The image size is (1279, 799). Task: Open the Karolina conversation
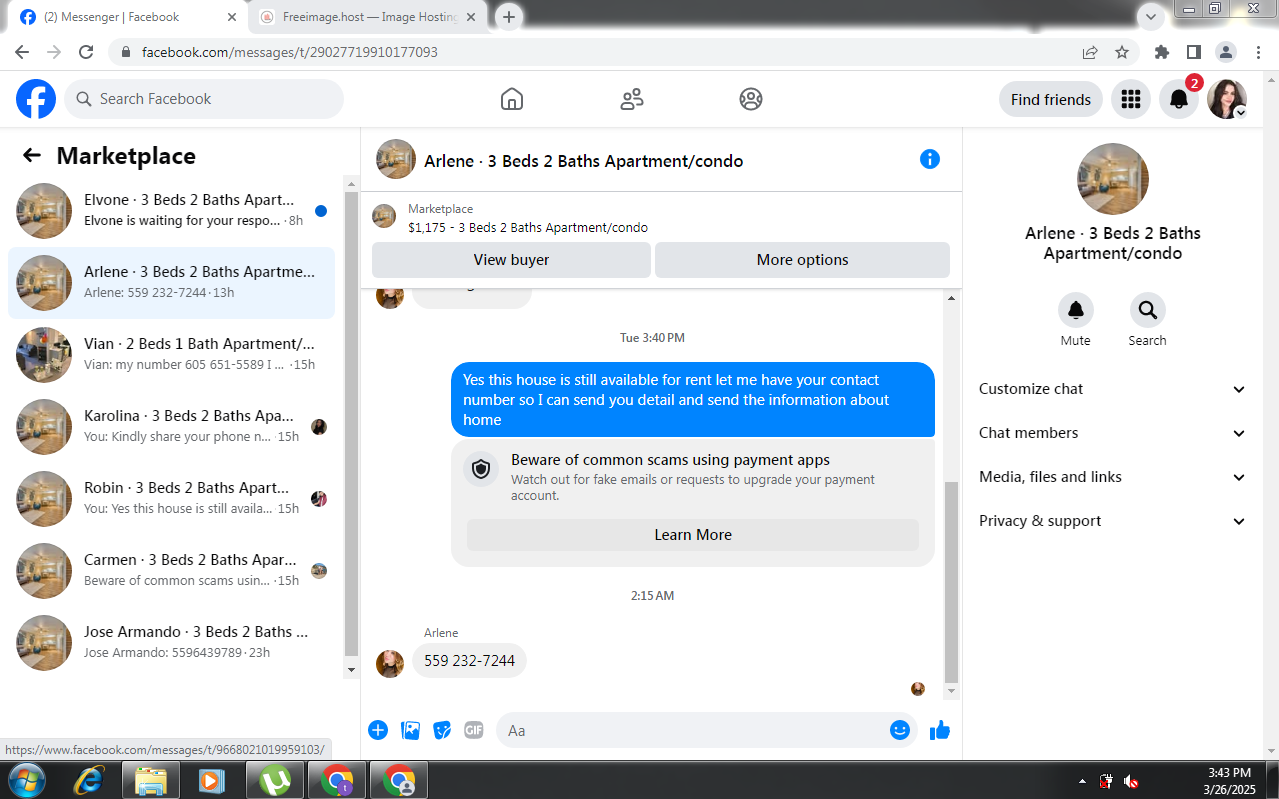click(172, 427)
